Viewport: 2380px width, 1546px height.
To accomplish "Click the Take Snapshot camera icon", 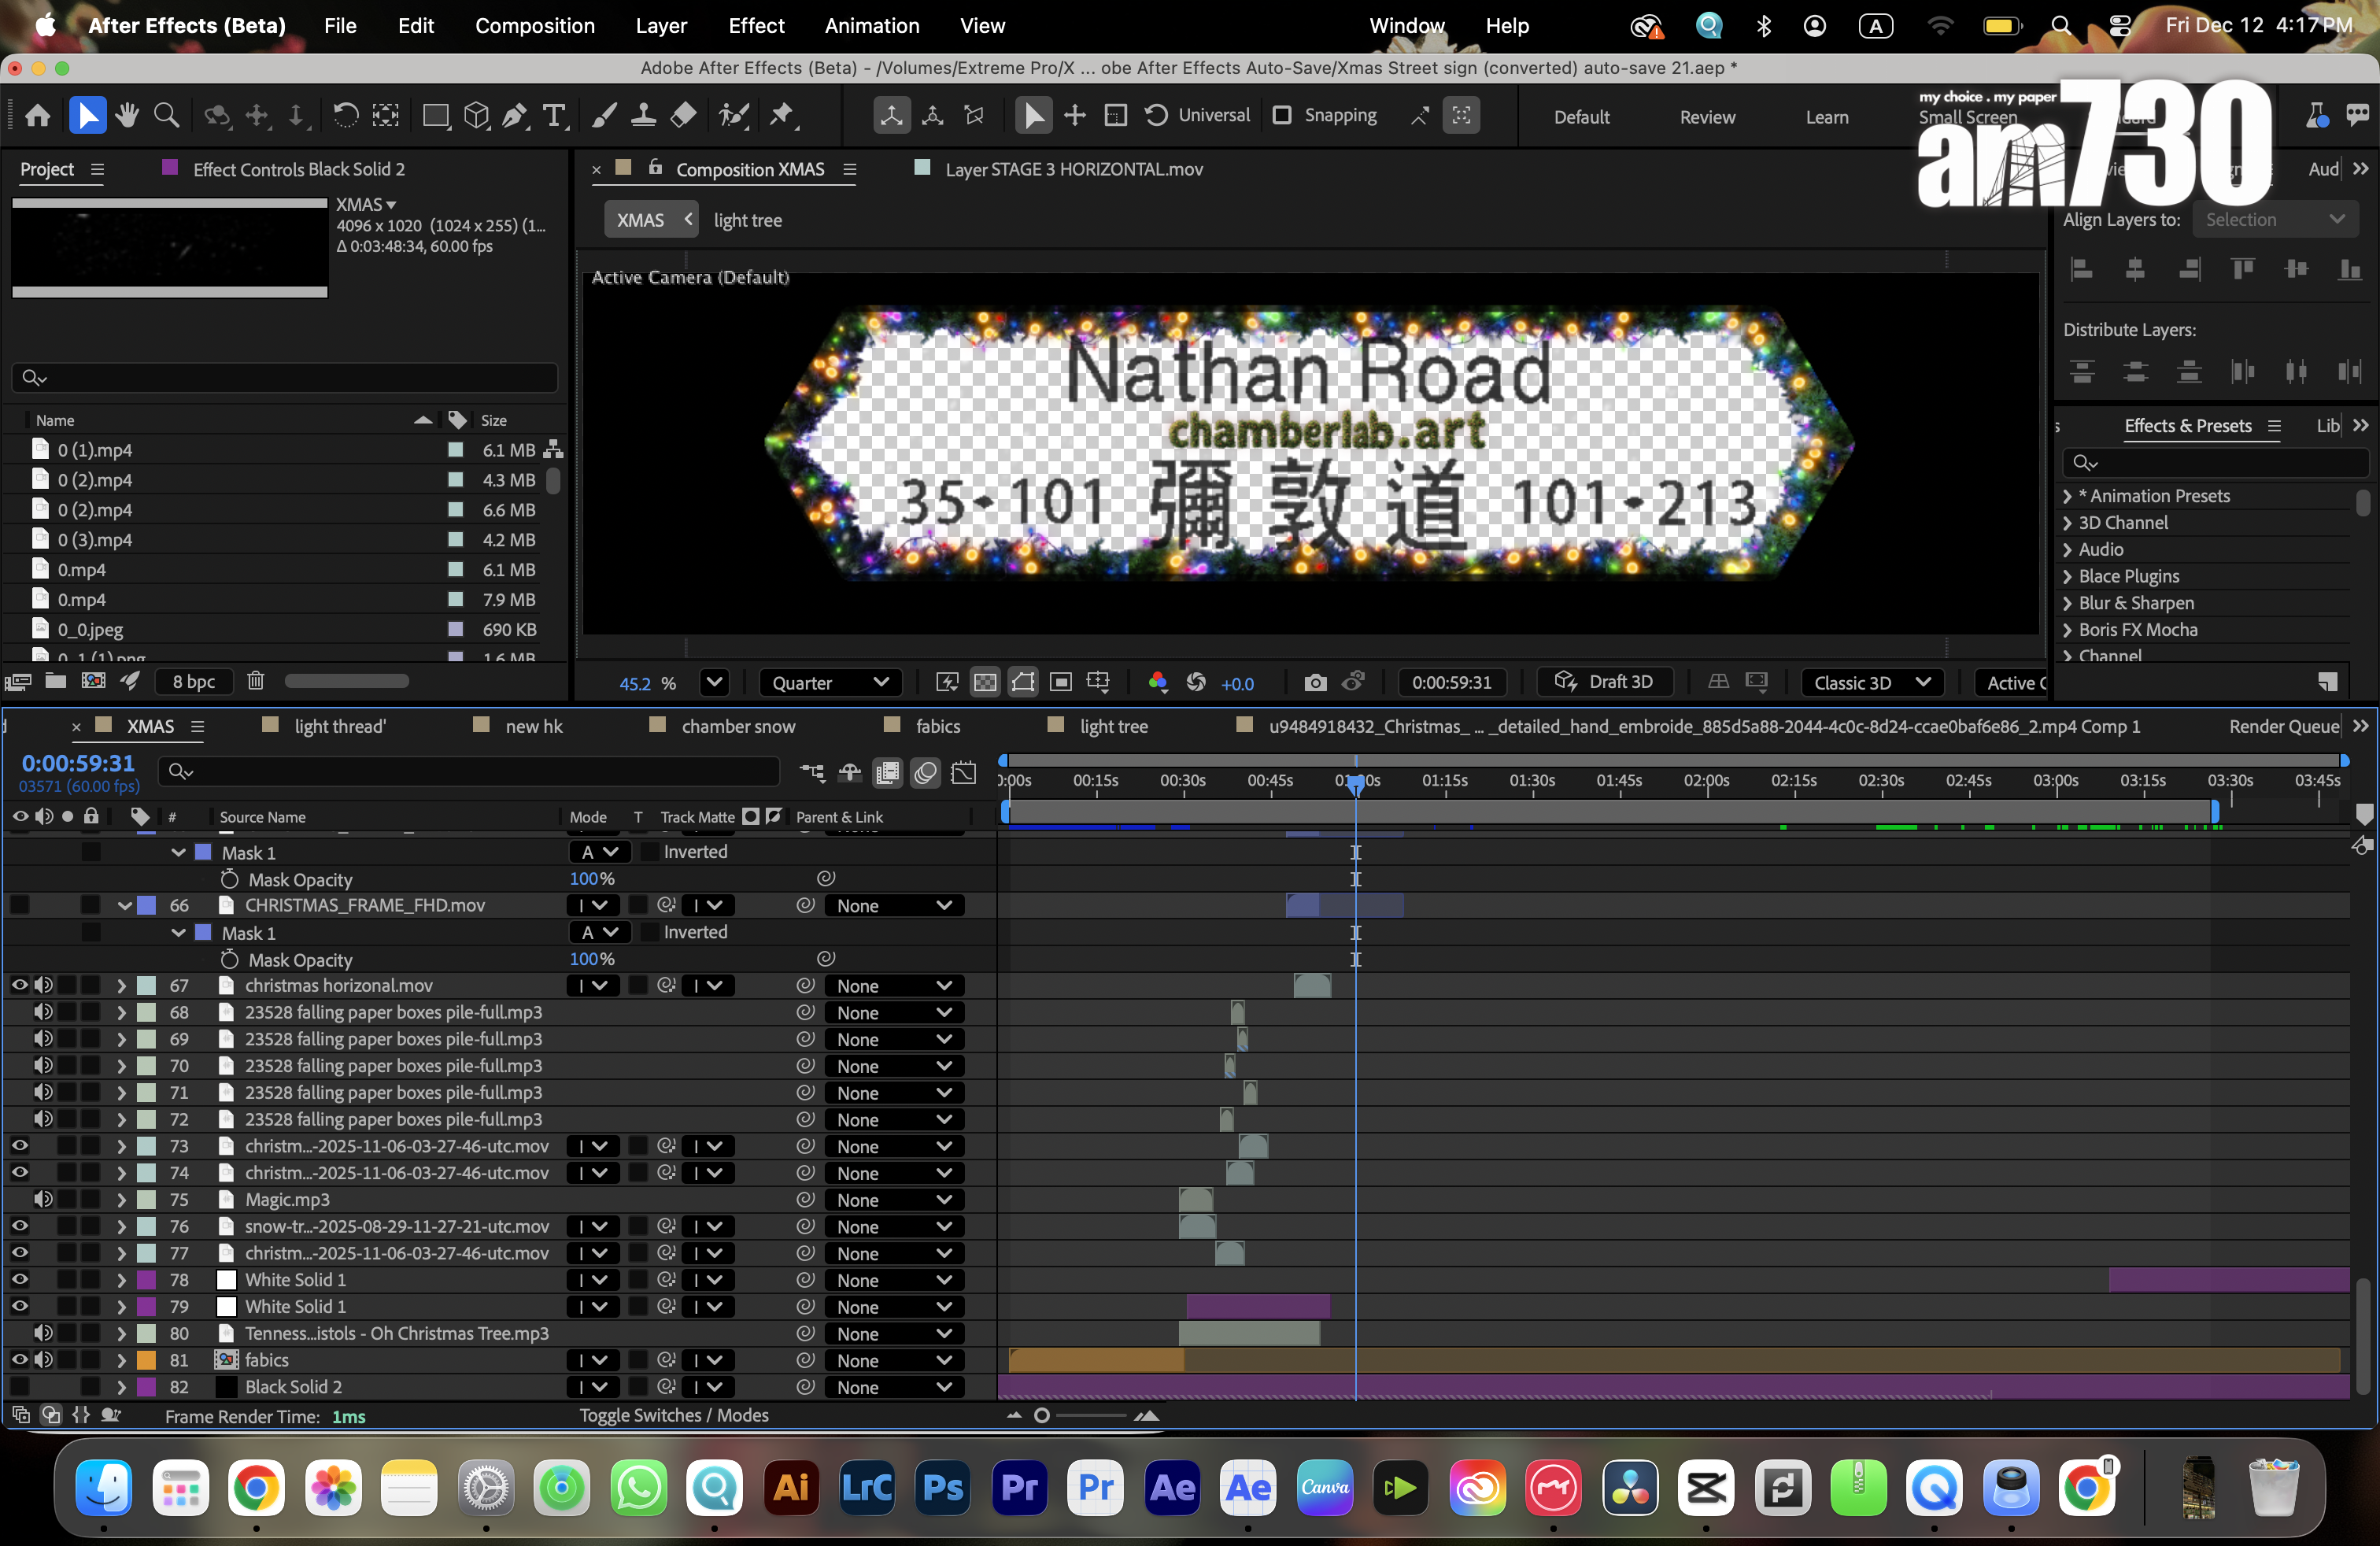I will tap(1315, 682).
